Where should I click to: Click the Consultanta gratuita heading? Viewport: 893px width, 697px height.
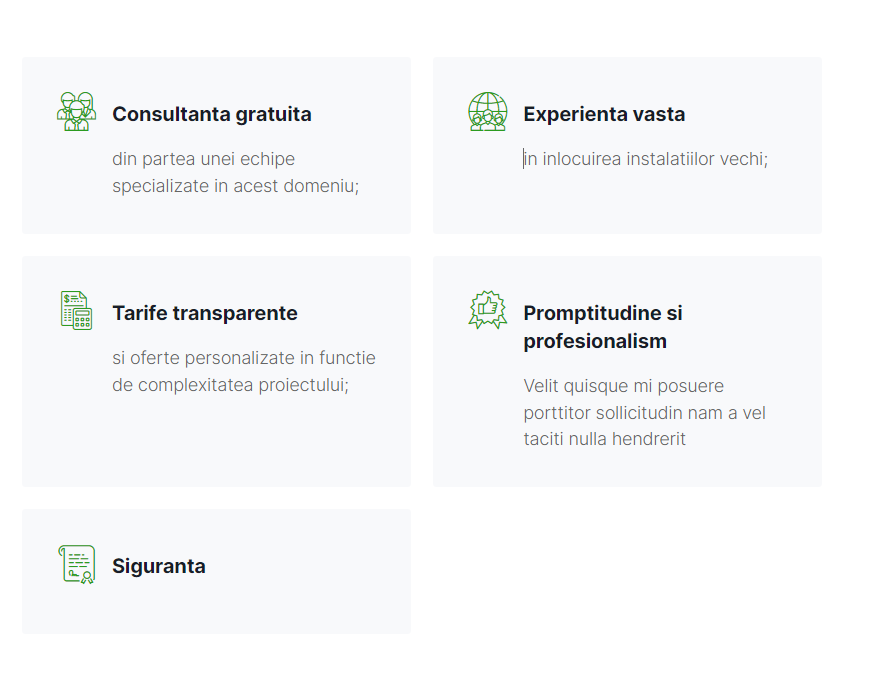(x=212, y=114)
